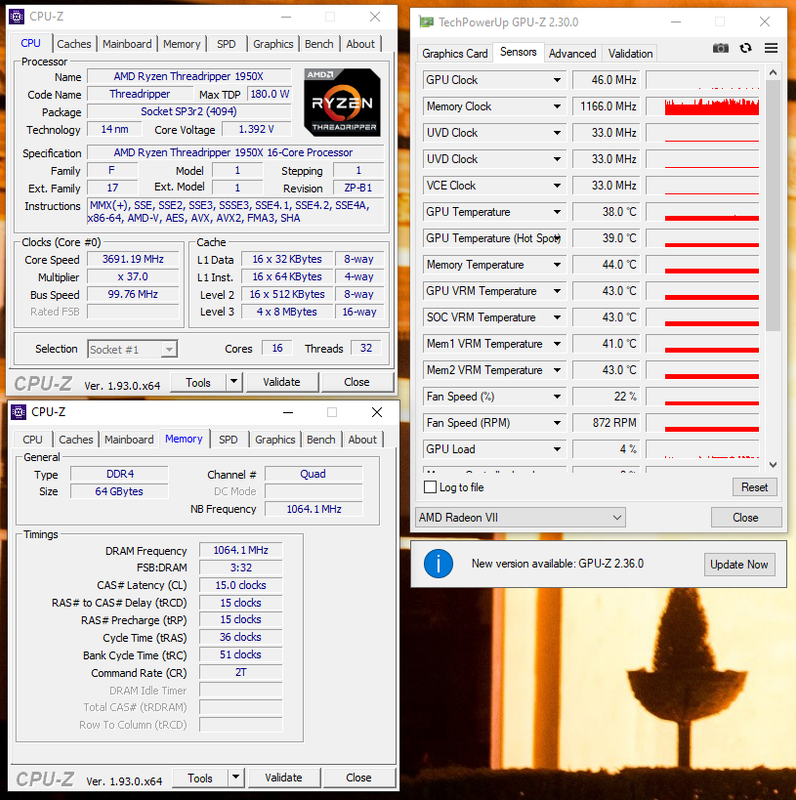The image size is (796, 800).
Task: Open the SOC VRM Temperature sensor dropdown
Action: (557, 317)
